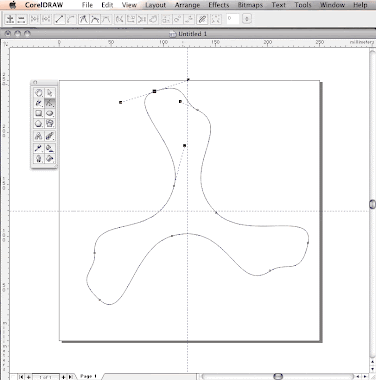
Task: Click the curve smoothness stepper arrows
Action: [247, 19]
